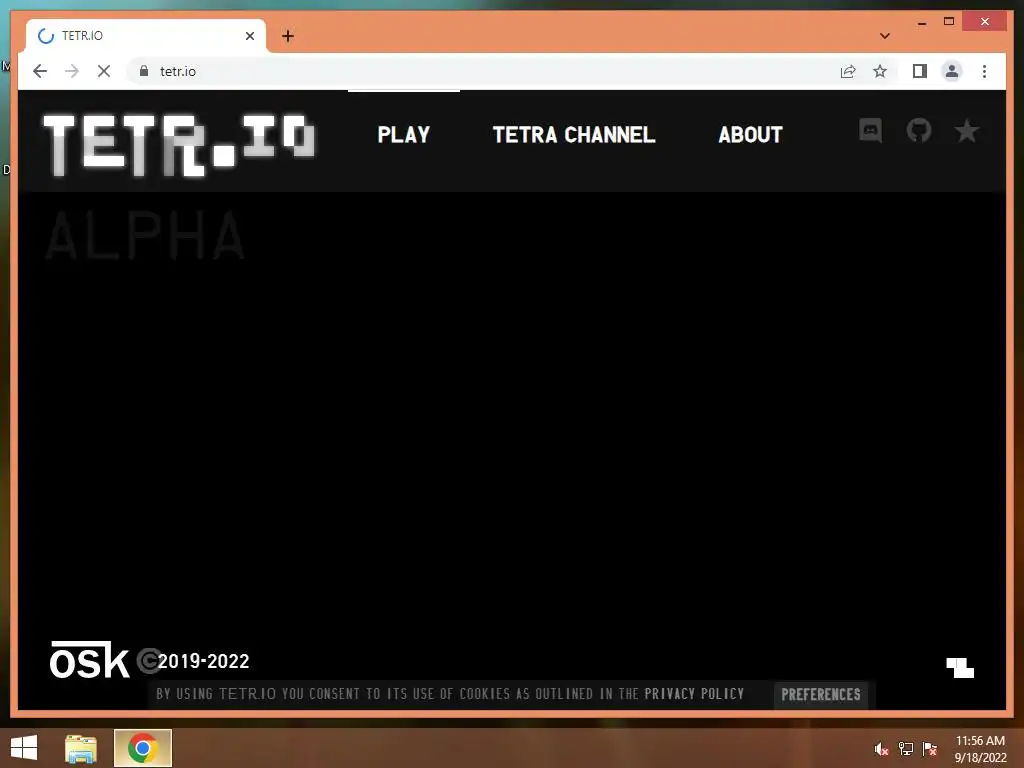
Task: Click the browser forward arrow
Action: (x=72, y=71)
